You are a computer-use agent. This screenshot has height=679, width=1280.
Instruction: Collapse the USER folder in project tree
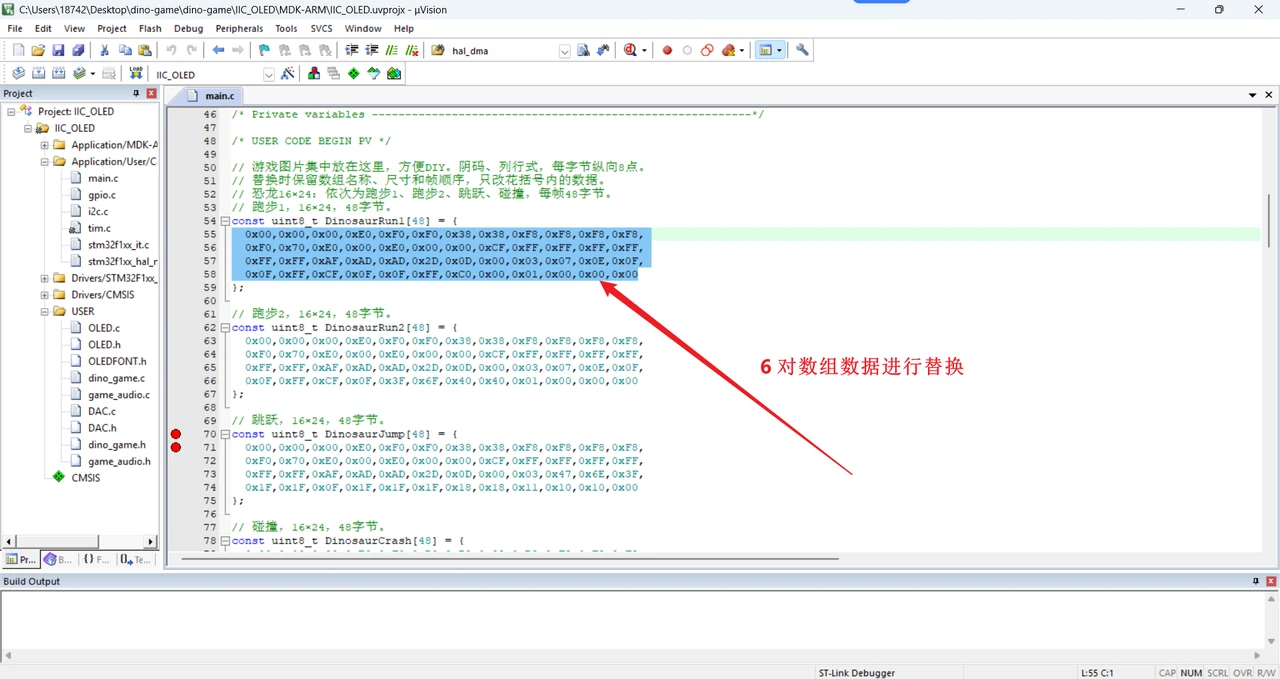tap(45, 311)
